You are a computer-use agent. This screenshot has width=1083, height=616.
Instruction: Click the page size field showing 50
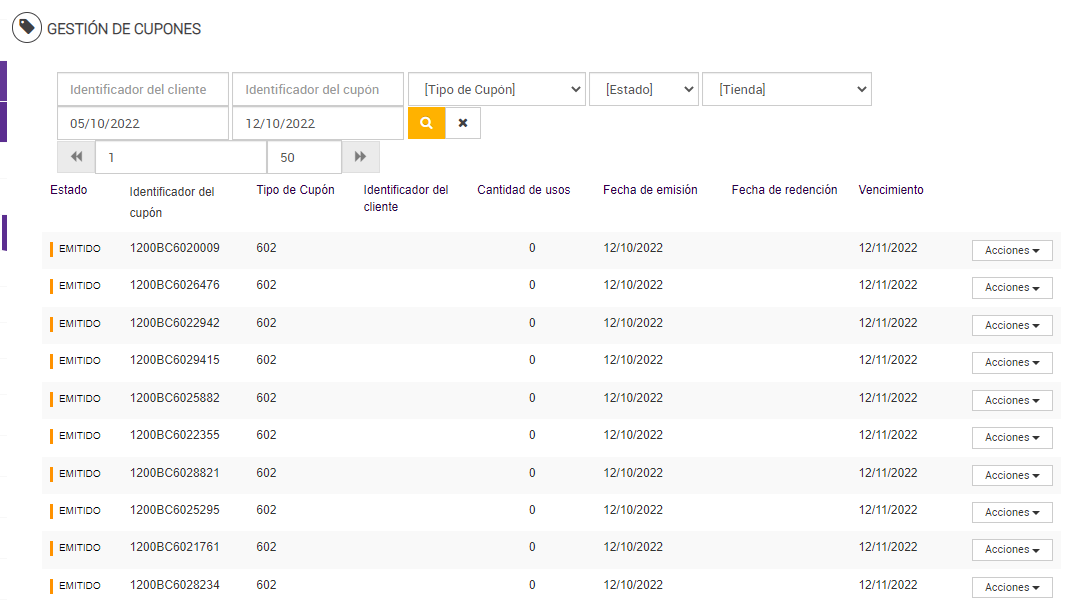tap(304, 157)
